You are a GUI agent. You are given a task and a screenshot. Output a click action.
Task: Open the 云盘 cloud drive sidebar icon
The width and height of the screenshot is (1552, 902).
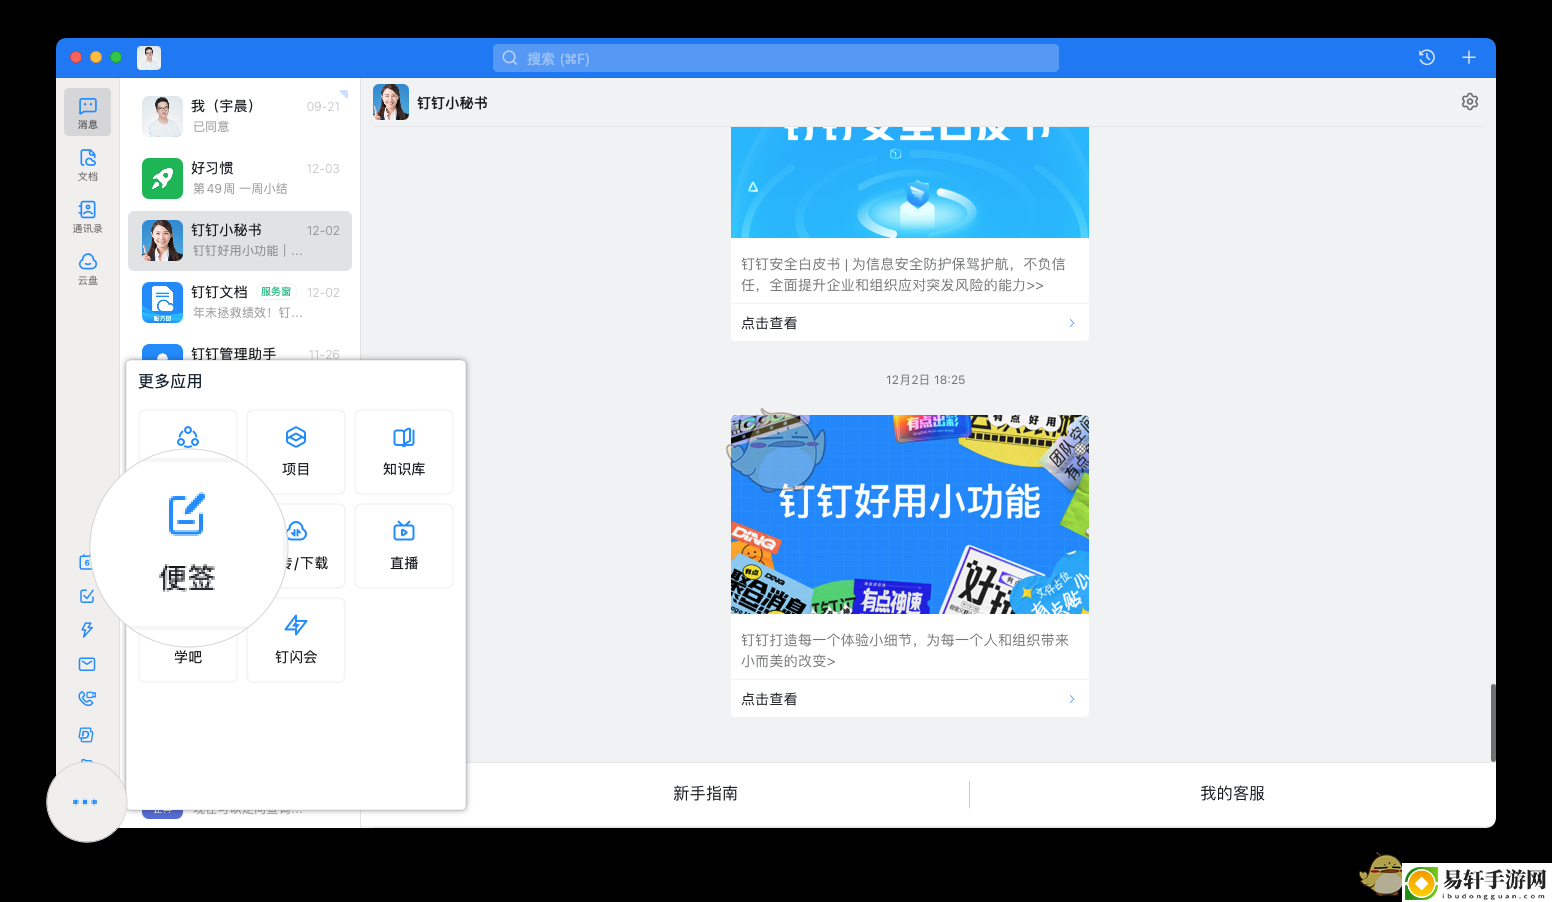[88, 268]
